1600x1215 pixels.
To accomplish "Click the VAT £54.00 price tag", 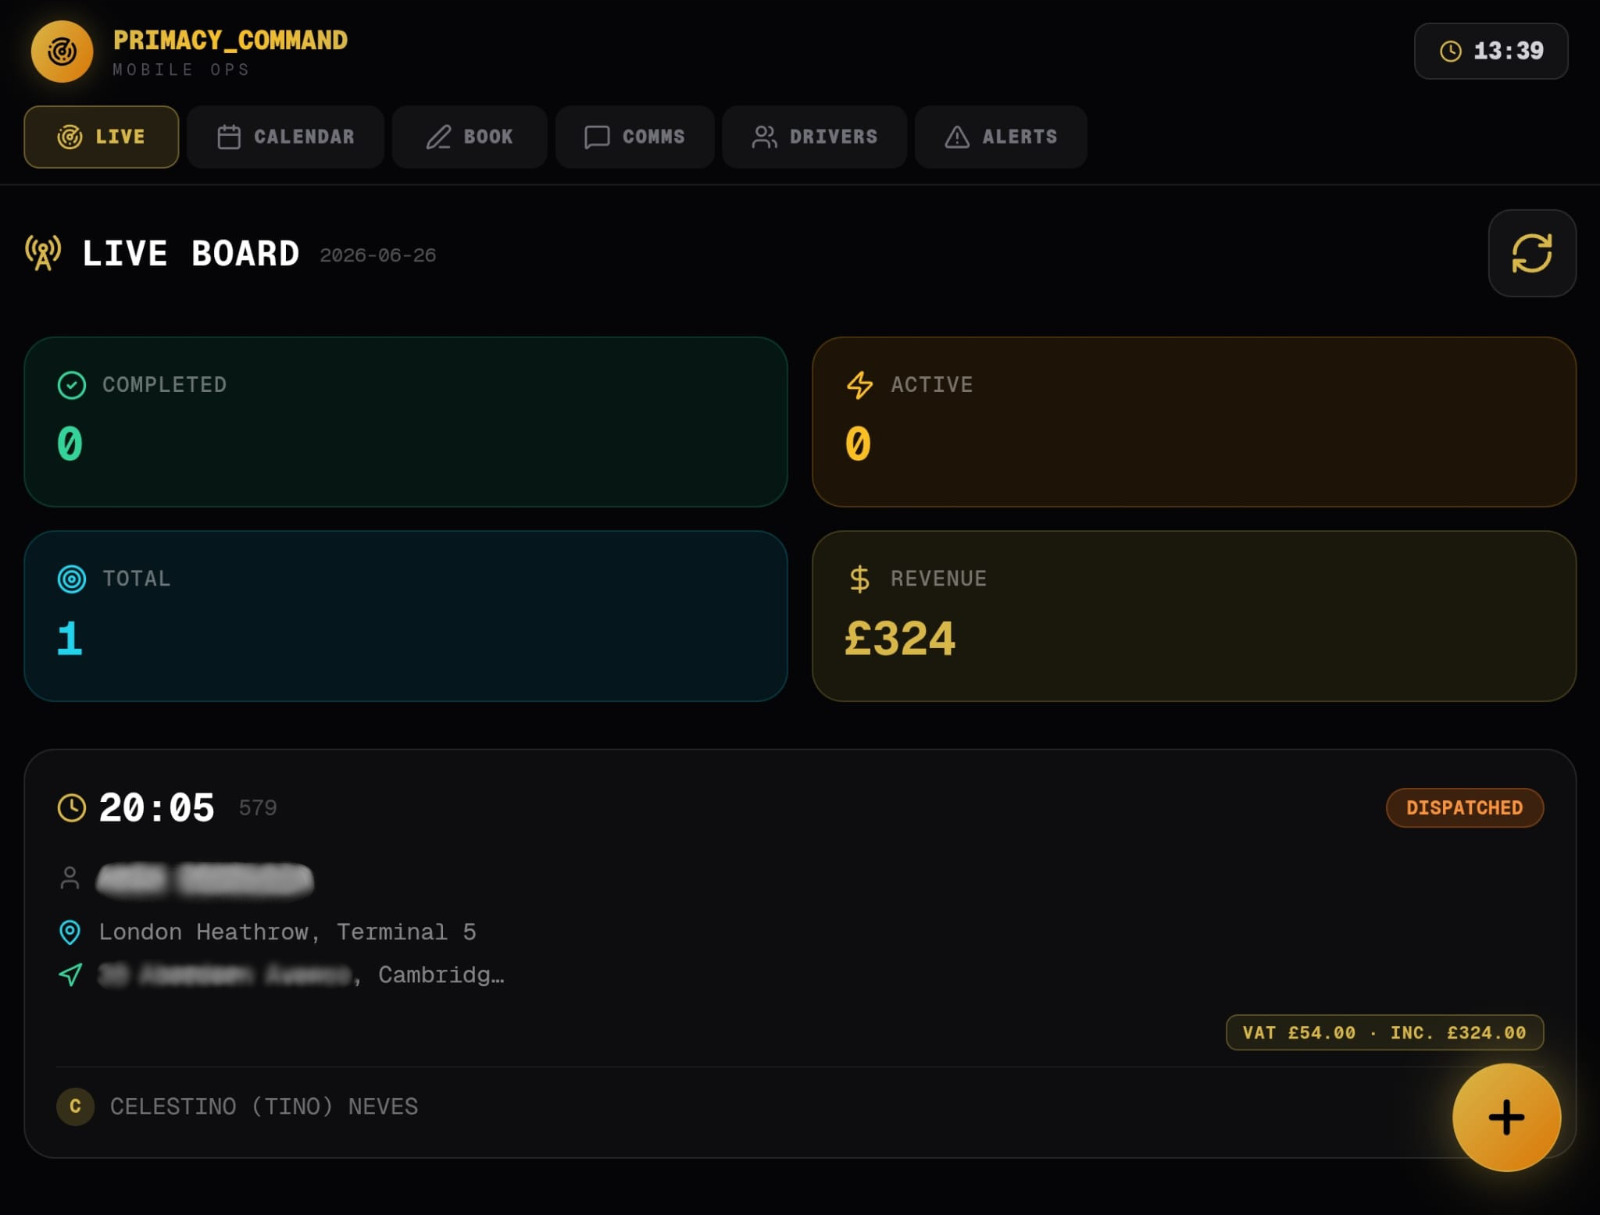I will pos(1384,1033).
